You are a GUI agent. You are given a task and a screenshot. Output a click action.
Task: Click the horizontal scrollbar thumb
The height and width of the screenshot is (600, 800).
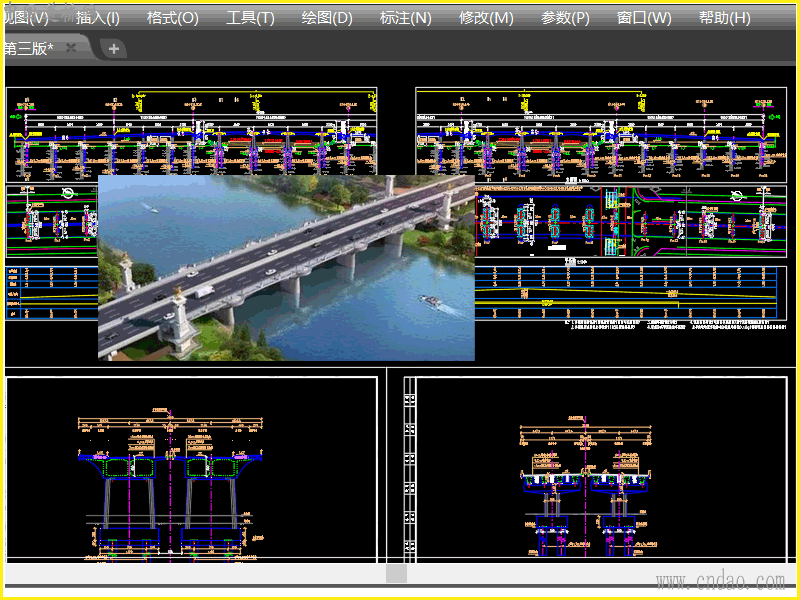click(396, 573)
